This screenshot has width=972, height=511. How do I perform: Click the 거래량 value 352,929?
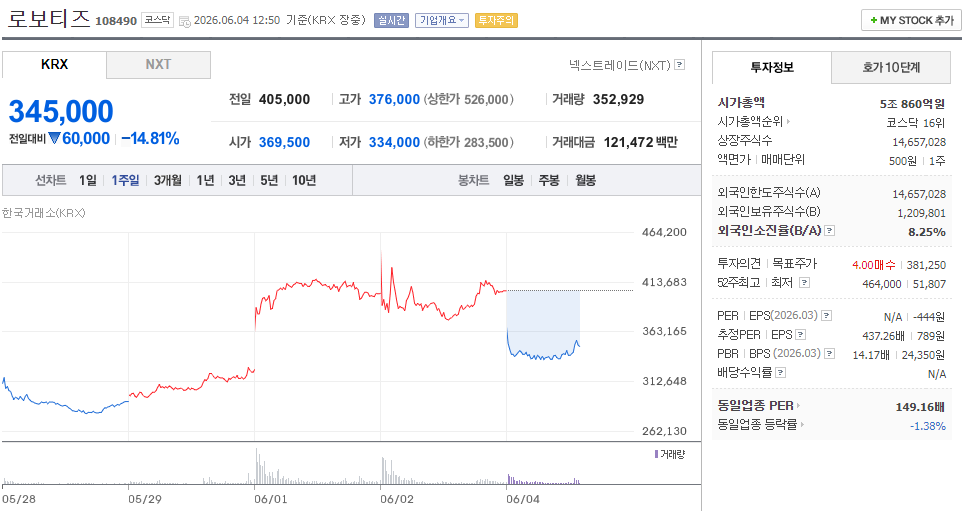click(618, 100)
